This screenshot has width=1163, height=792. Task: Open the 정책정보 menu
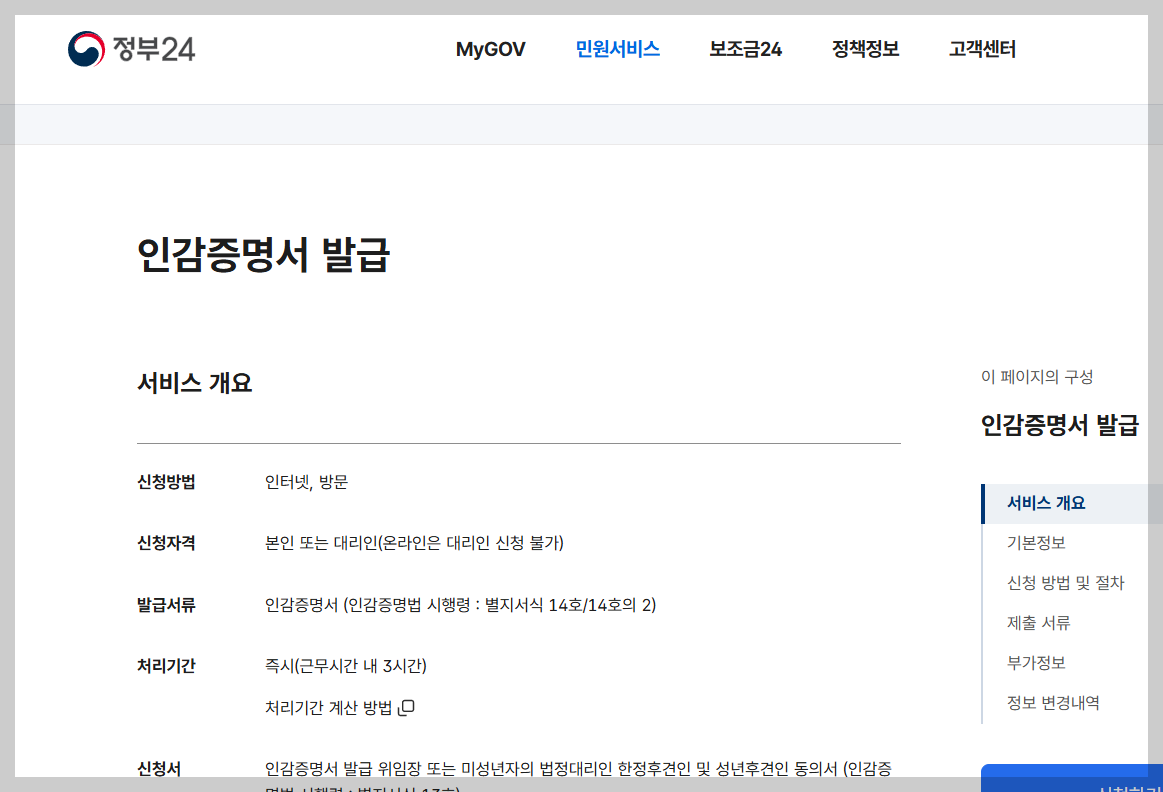click(x=864, y=48)
